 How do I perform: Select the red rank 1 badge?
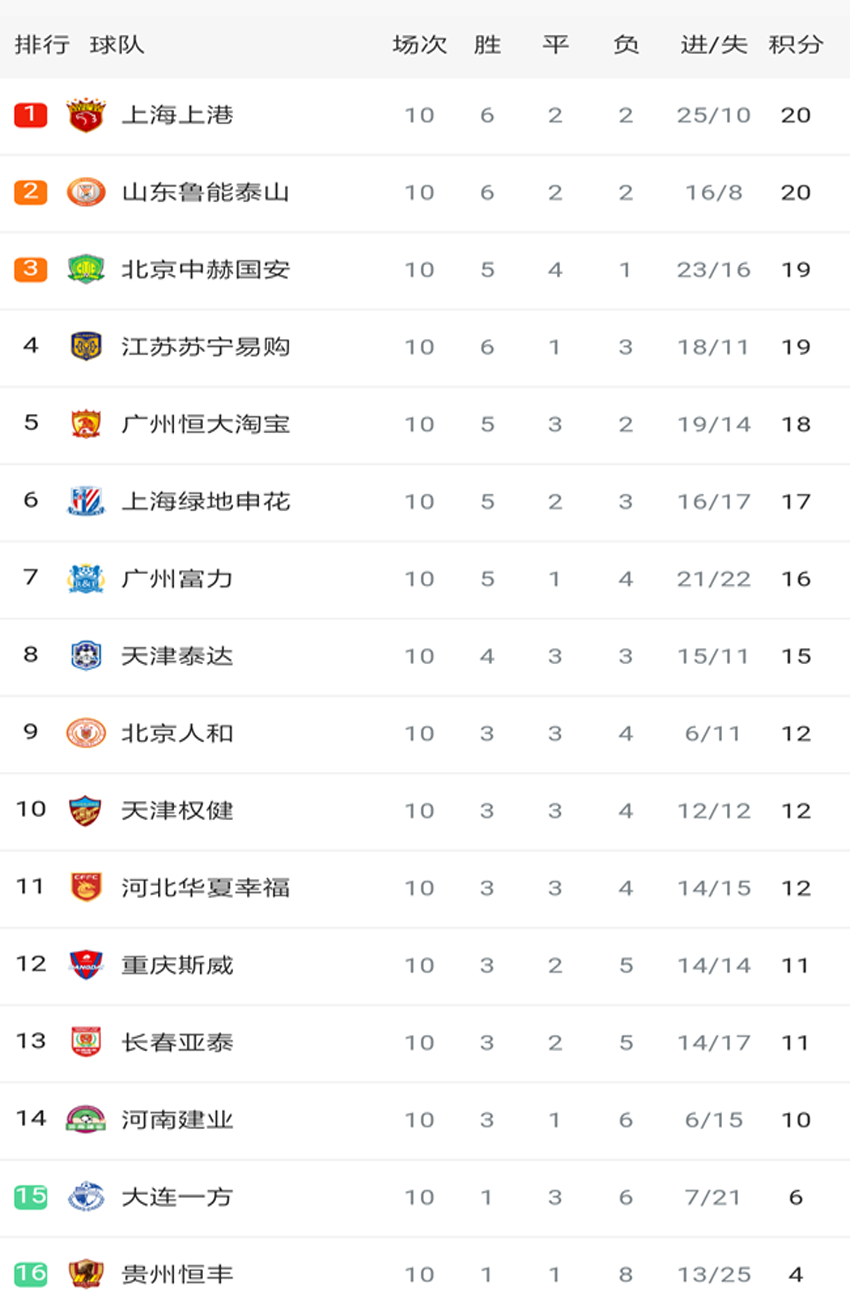click(x=31, y=114)
